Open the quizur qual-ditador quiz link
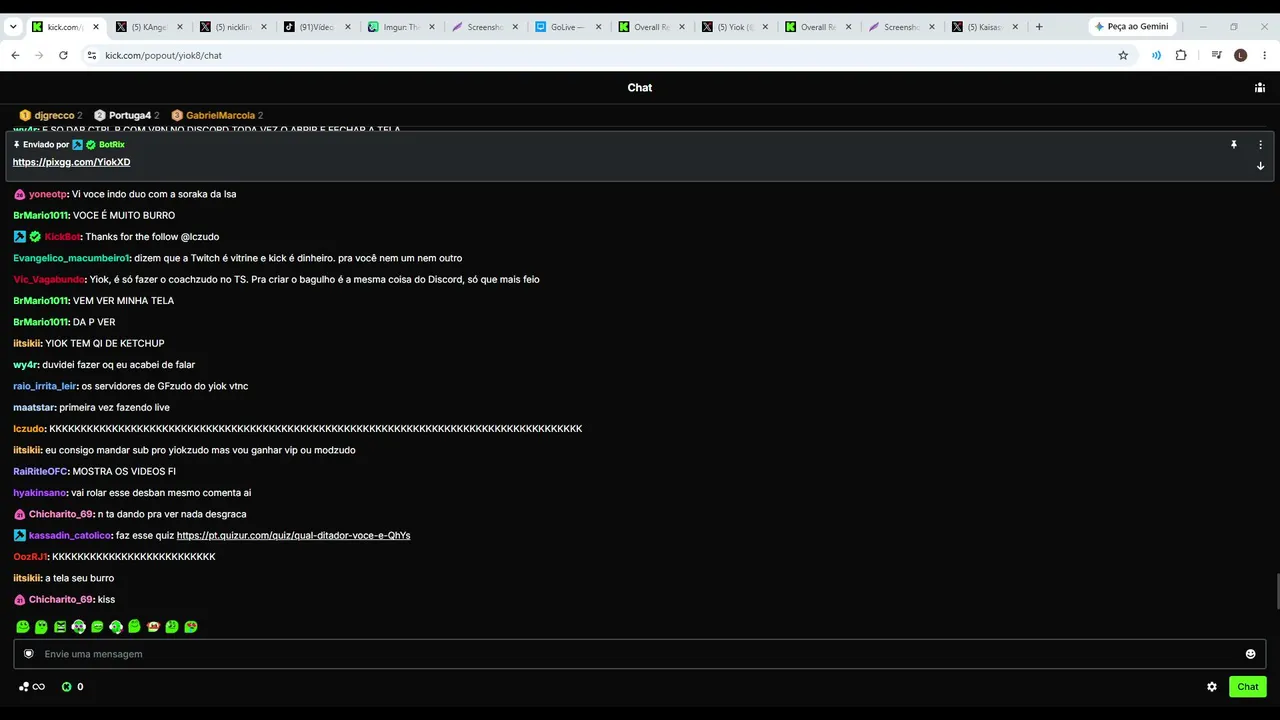This screenshot has height=720, width=1280. (x=293, y=536)
